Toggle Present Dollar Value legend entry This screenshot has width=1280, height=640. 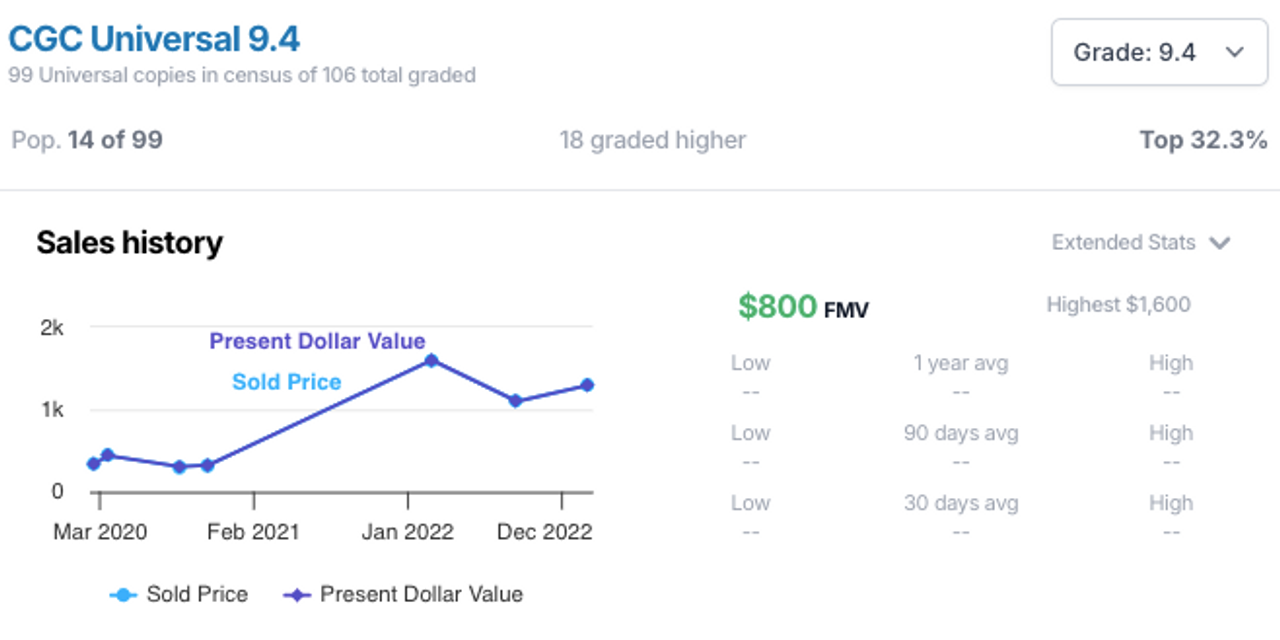tap(420, 594)
